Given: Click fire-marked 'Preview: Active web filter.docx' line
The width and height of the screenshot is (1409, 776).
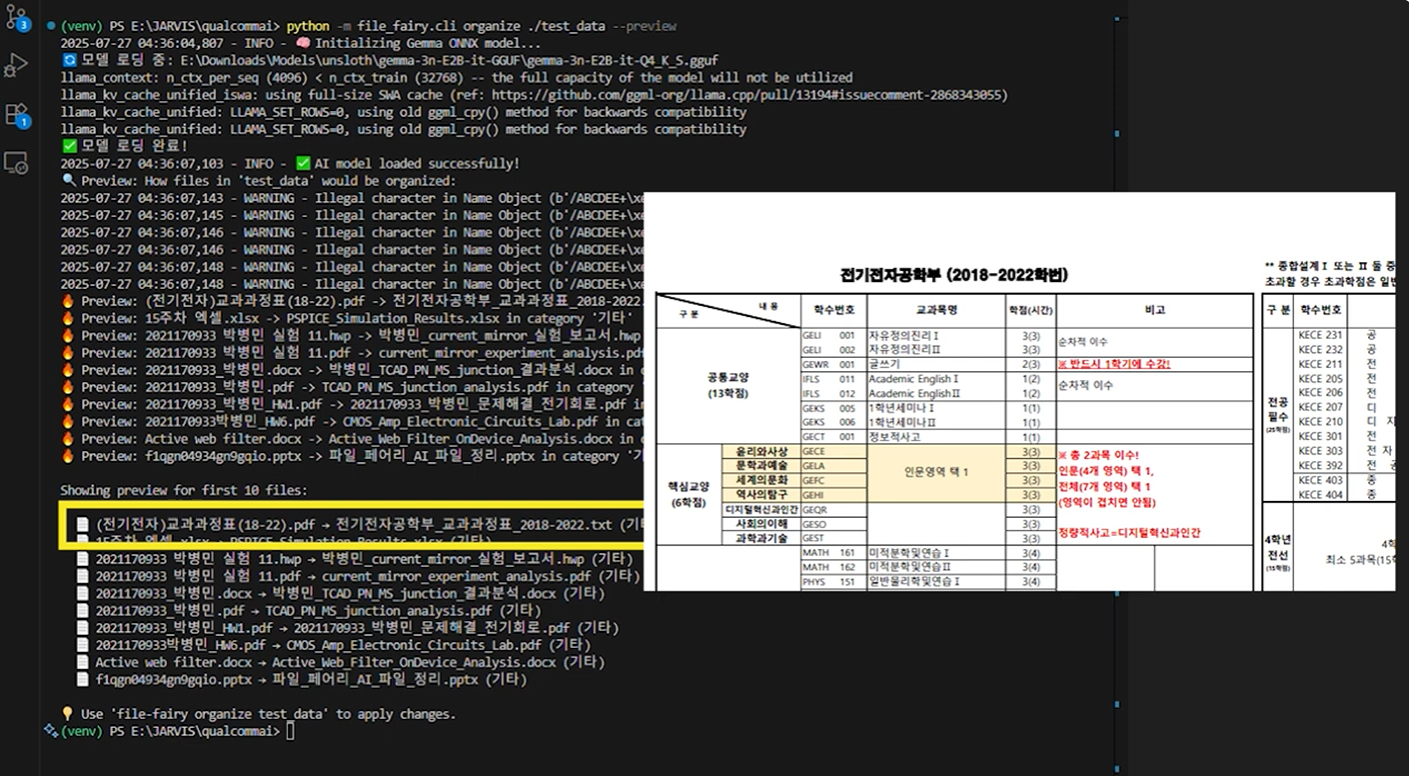Looking at the screenshot, I should tap(351, 439).
